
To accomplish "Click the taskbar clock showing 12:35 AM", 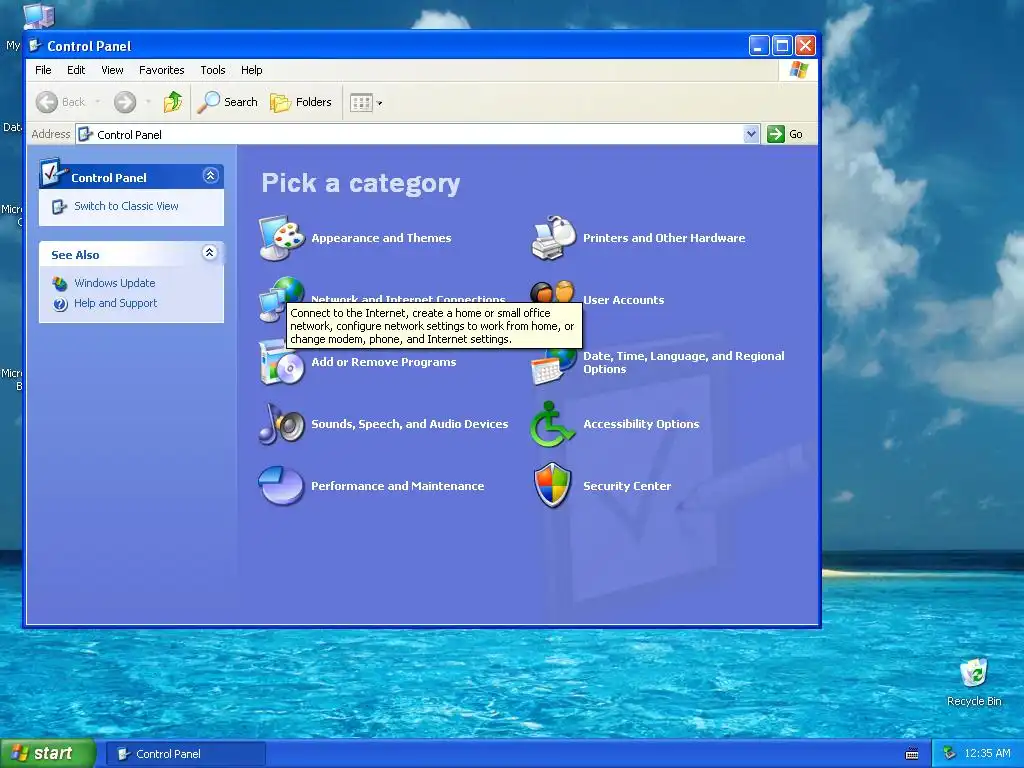I will click(987, 754).
